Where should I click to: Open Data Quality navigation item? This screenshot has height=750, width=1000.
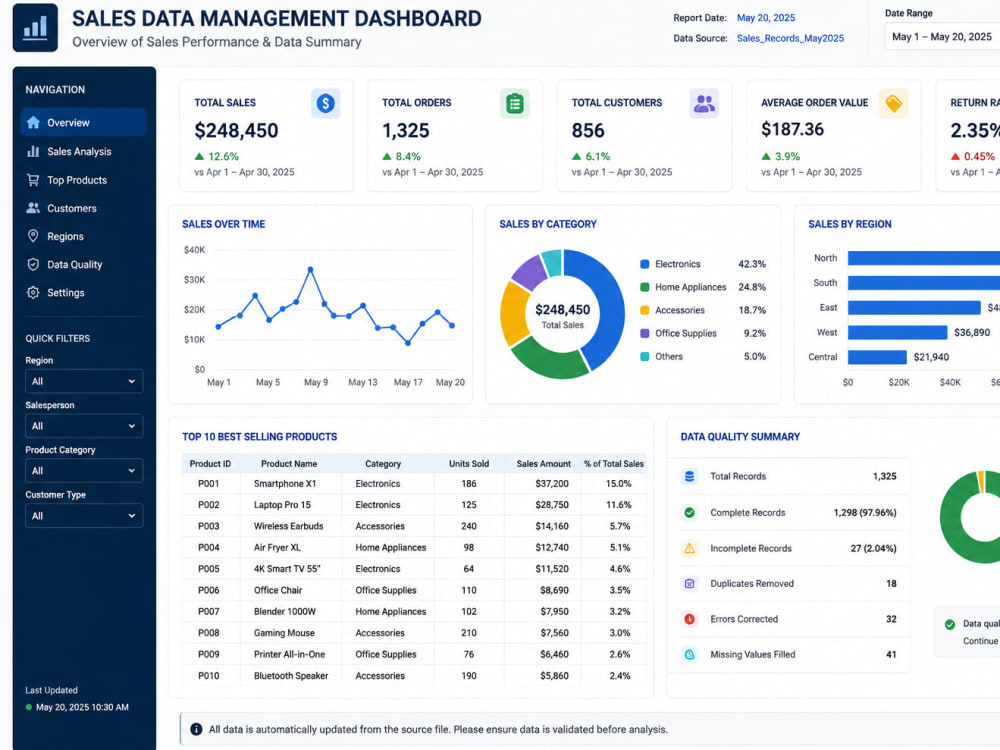[84, 264]
